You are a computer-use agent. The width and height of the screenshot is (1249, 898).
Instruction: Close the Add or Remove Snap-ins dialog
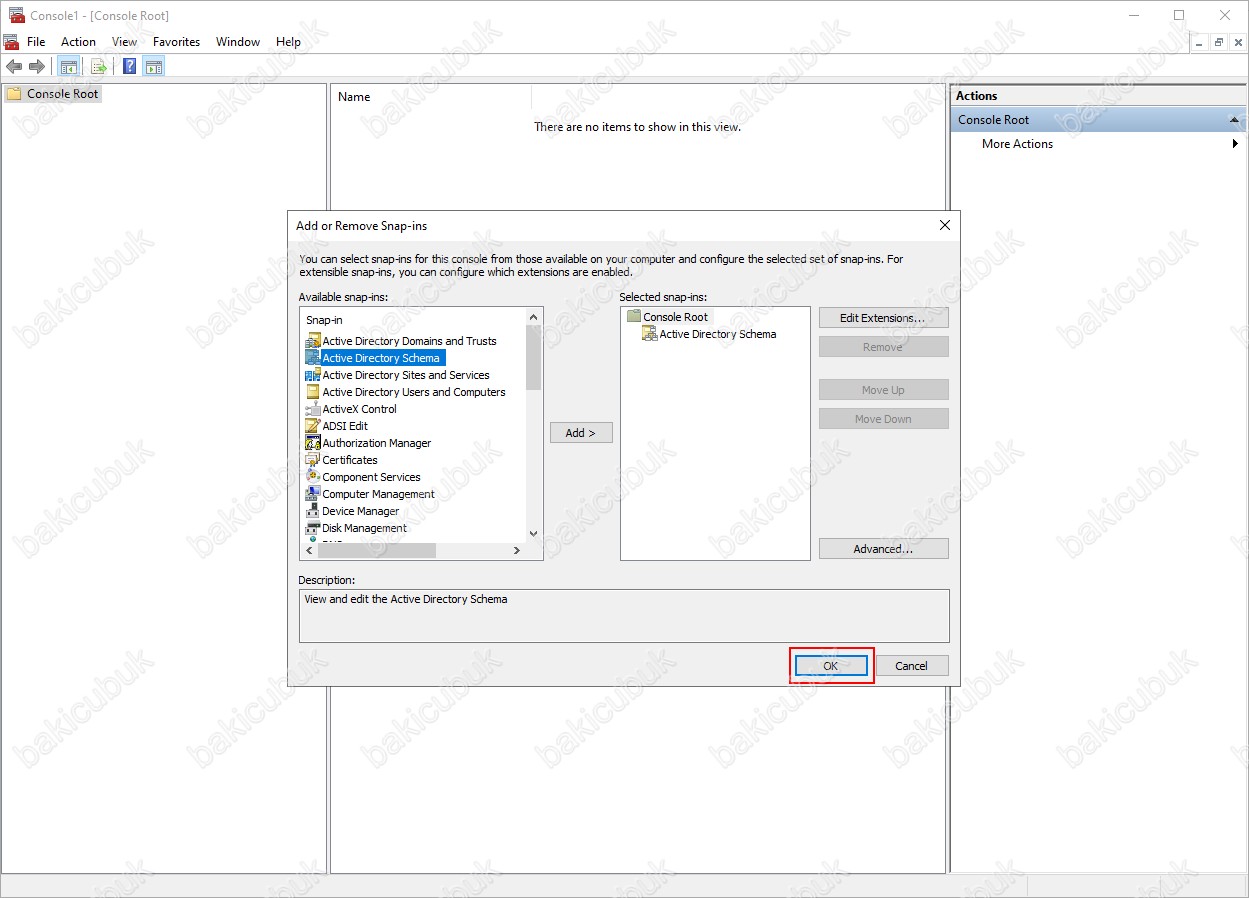(x=945, y=226)
